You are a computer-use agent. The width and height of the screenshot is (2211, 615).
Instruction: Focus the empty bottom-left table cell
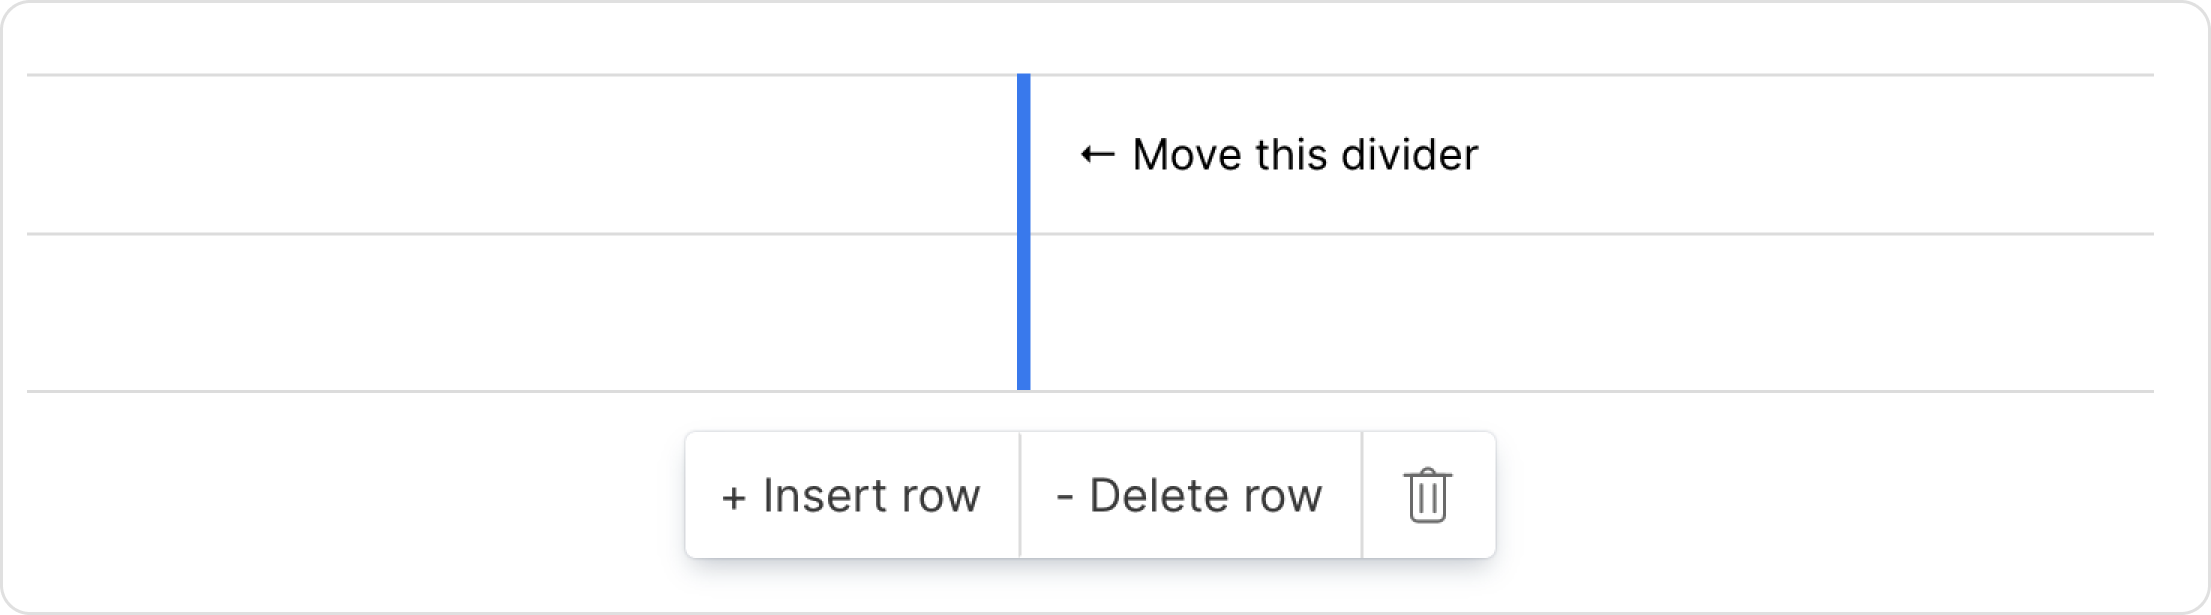point(520,312)
